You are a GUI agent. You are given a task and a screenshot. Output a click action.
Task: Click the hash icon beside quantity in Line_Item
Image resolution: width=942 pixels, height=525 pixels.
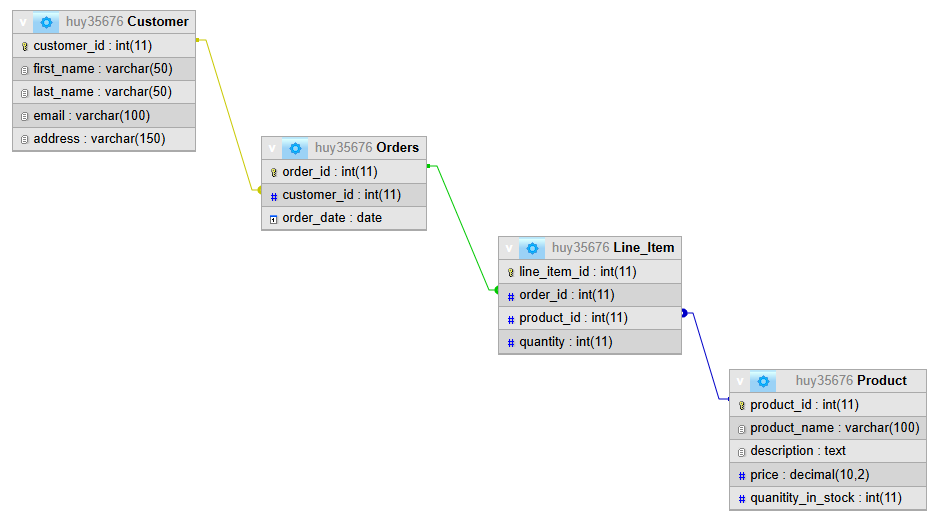(x=511, y=343)
